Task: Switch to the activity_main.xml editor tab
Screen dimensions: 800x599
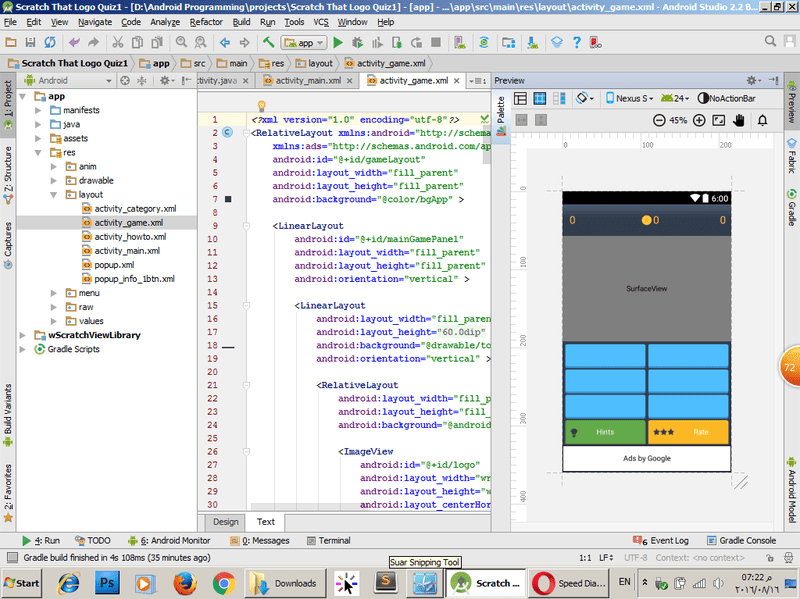Action: pos(306,81)
